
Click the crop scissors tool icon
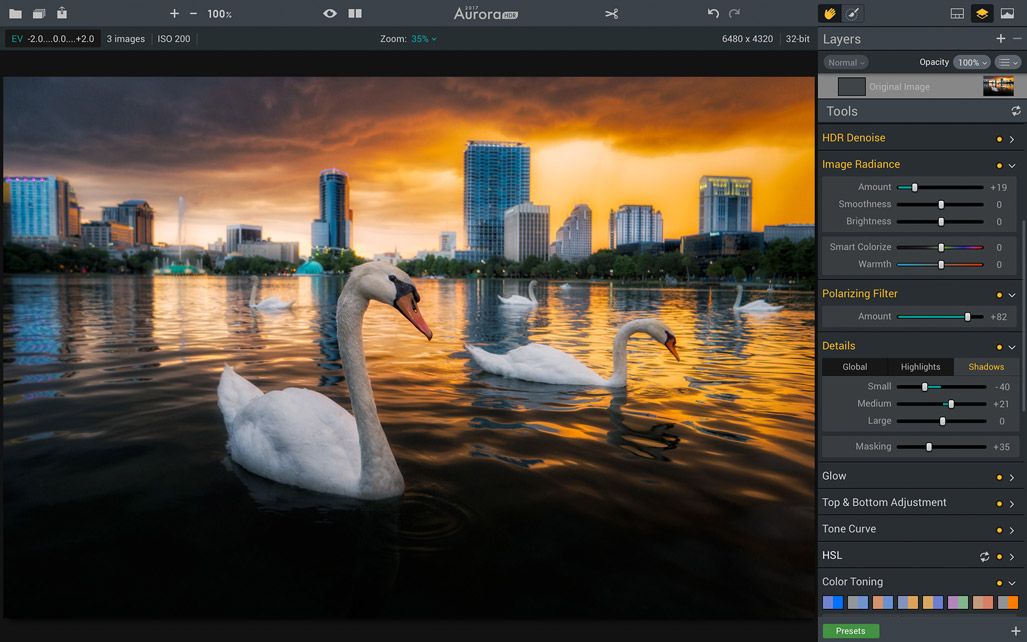pos(612,14)
